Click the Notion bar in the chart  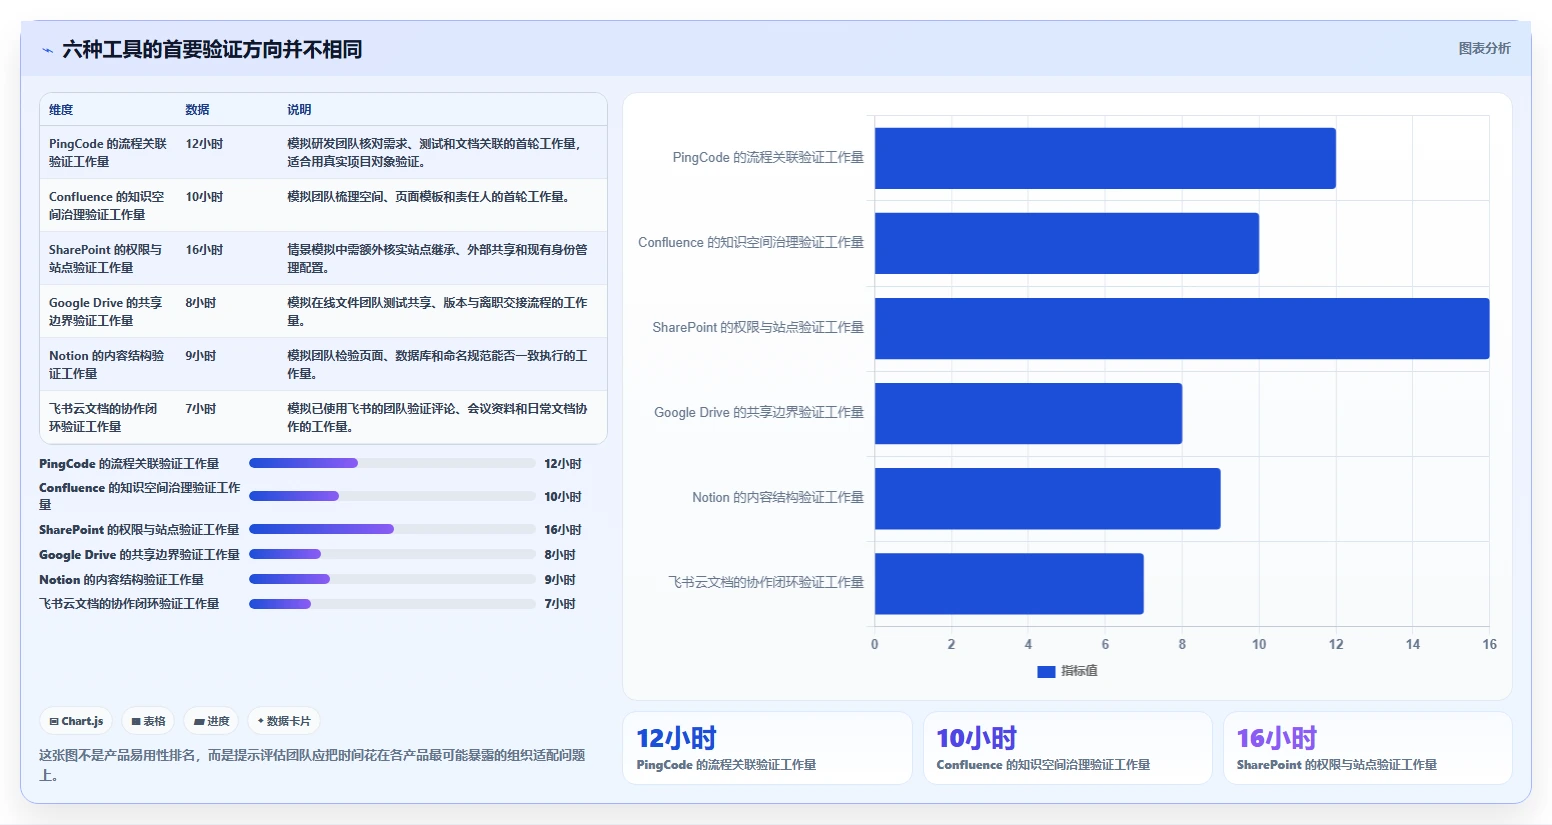[1047, 498]
